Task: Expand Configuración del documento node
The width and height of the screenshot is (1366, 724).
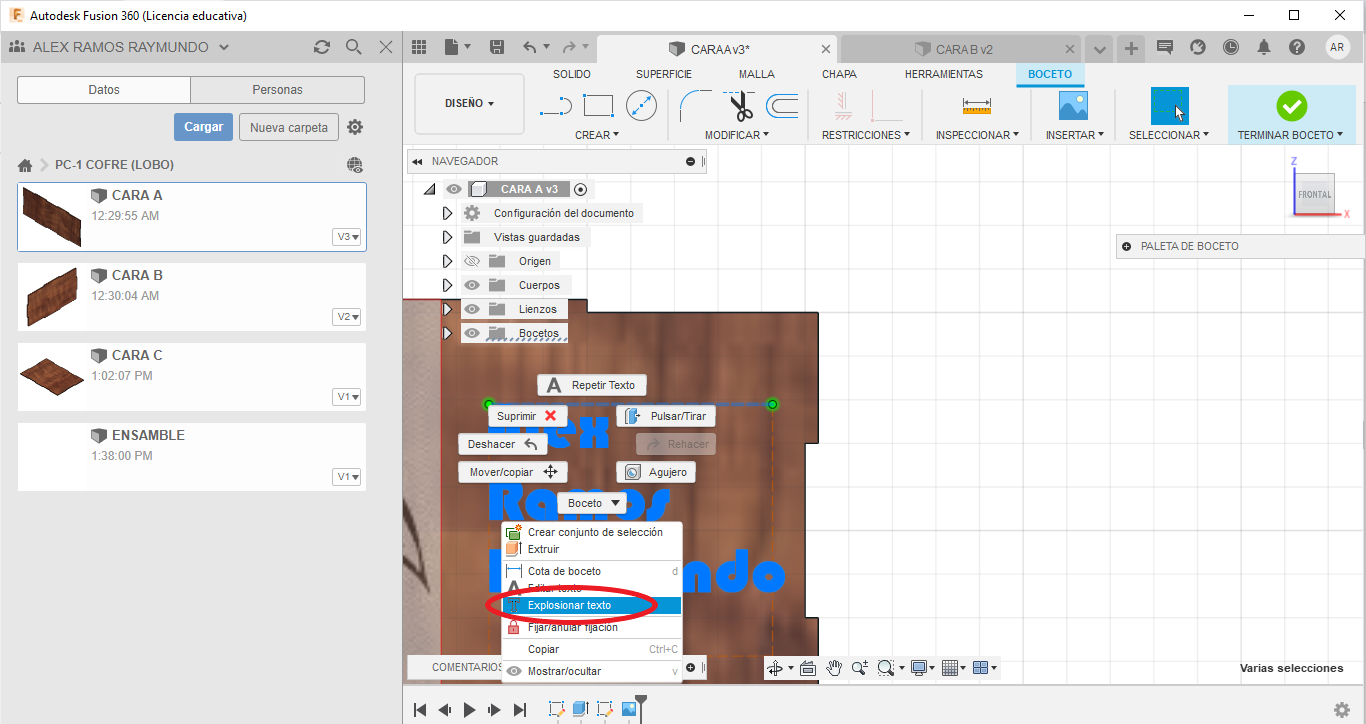Action: click(447, 213)
